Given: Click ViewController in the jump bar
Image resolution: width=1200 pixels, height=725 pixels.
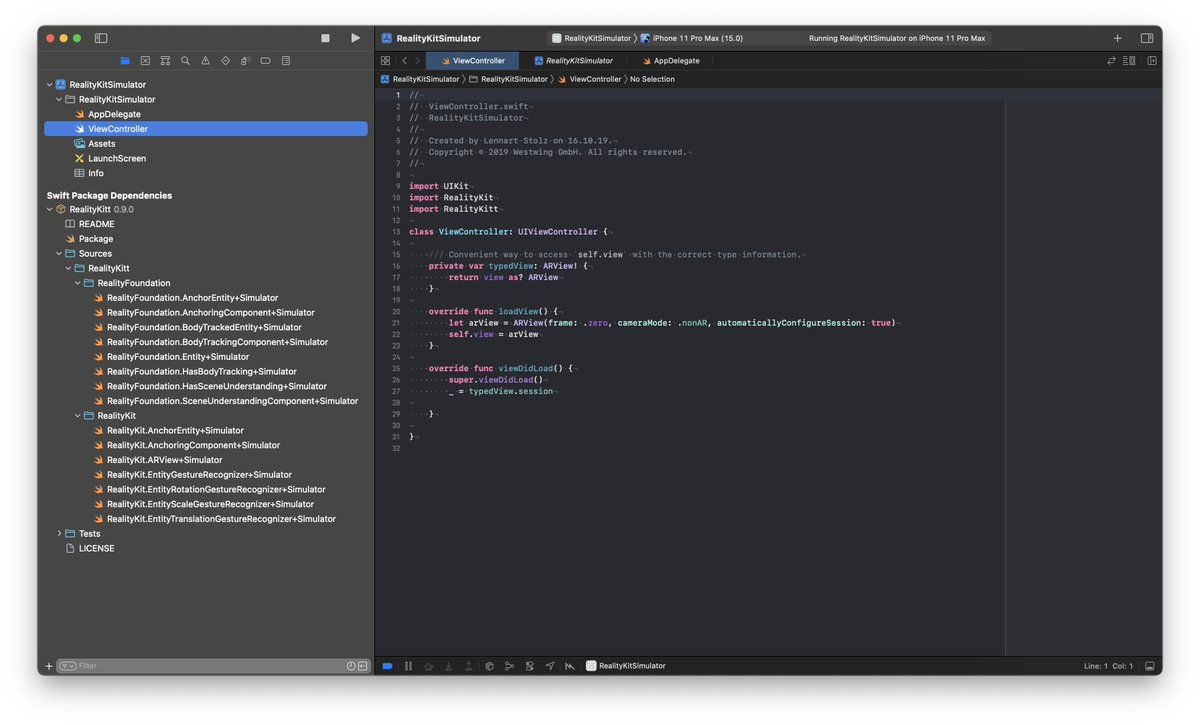Looking at the screenshot, I should 589,79.
